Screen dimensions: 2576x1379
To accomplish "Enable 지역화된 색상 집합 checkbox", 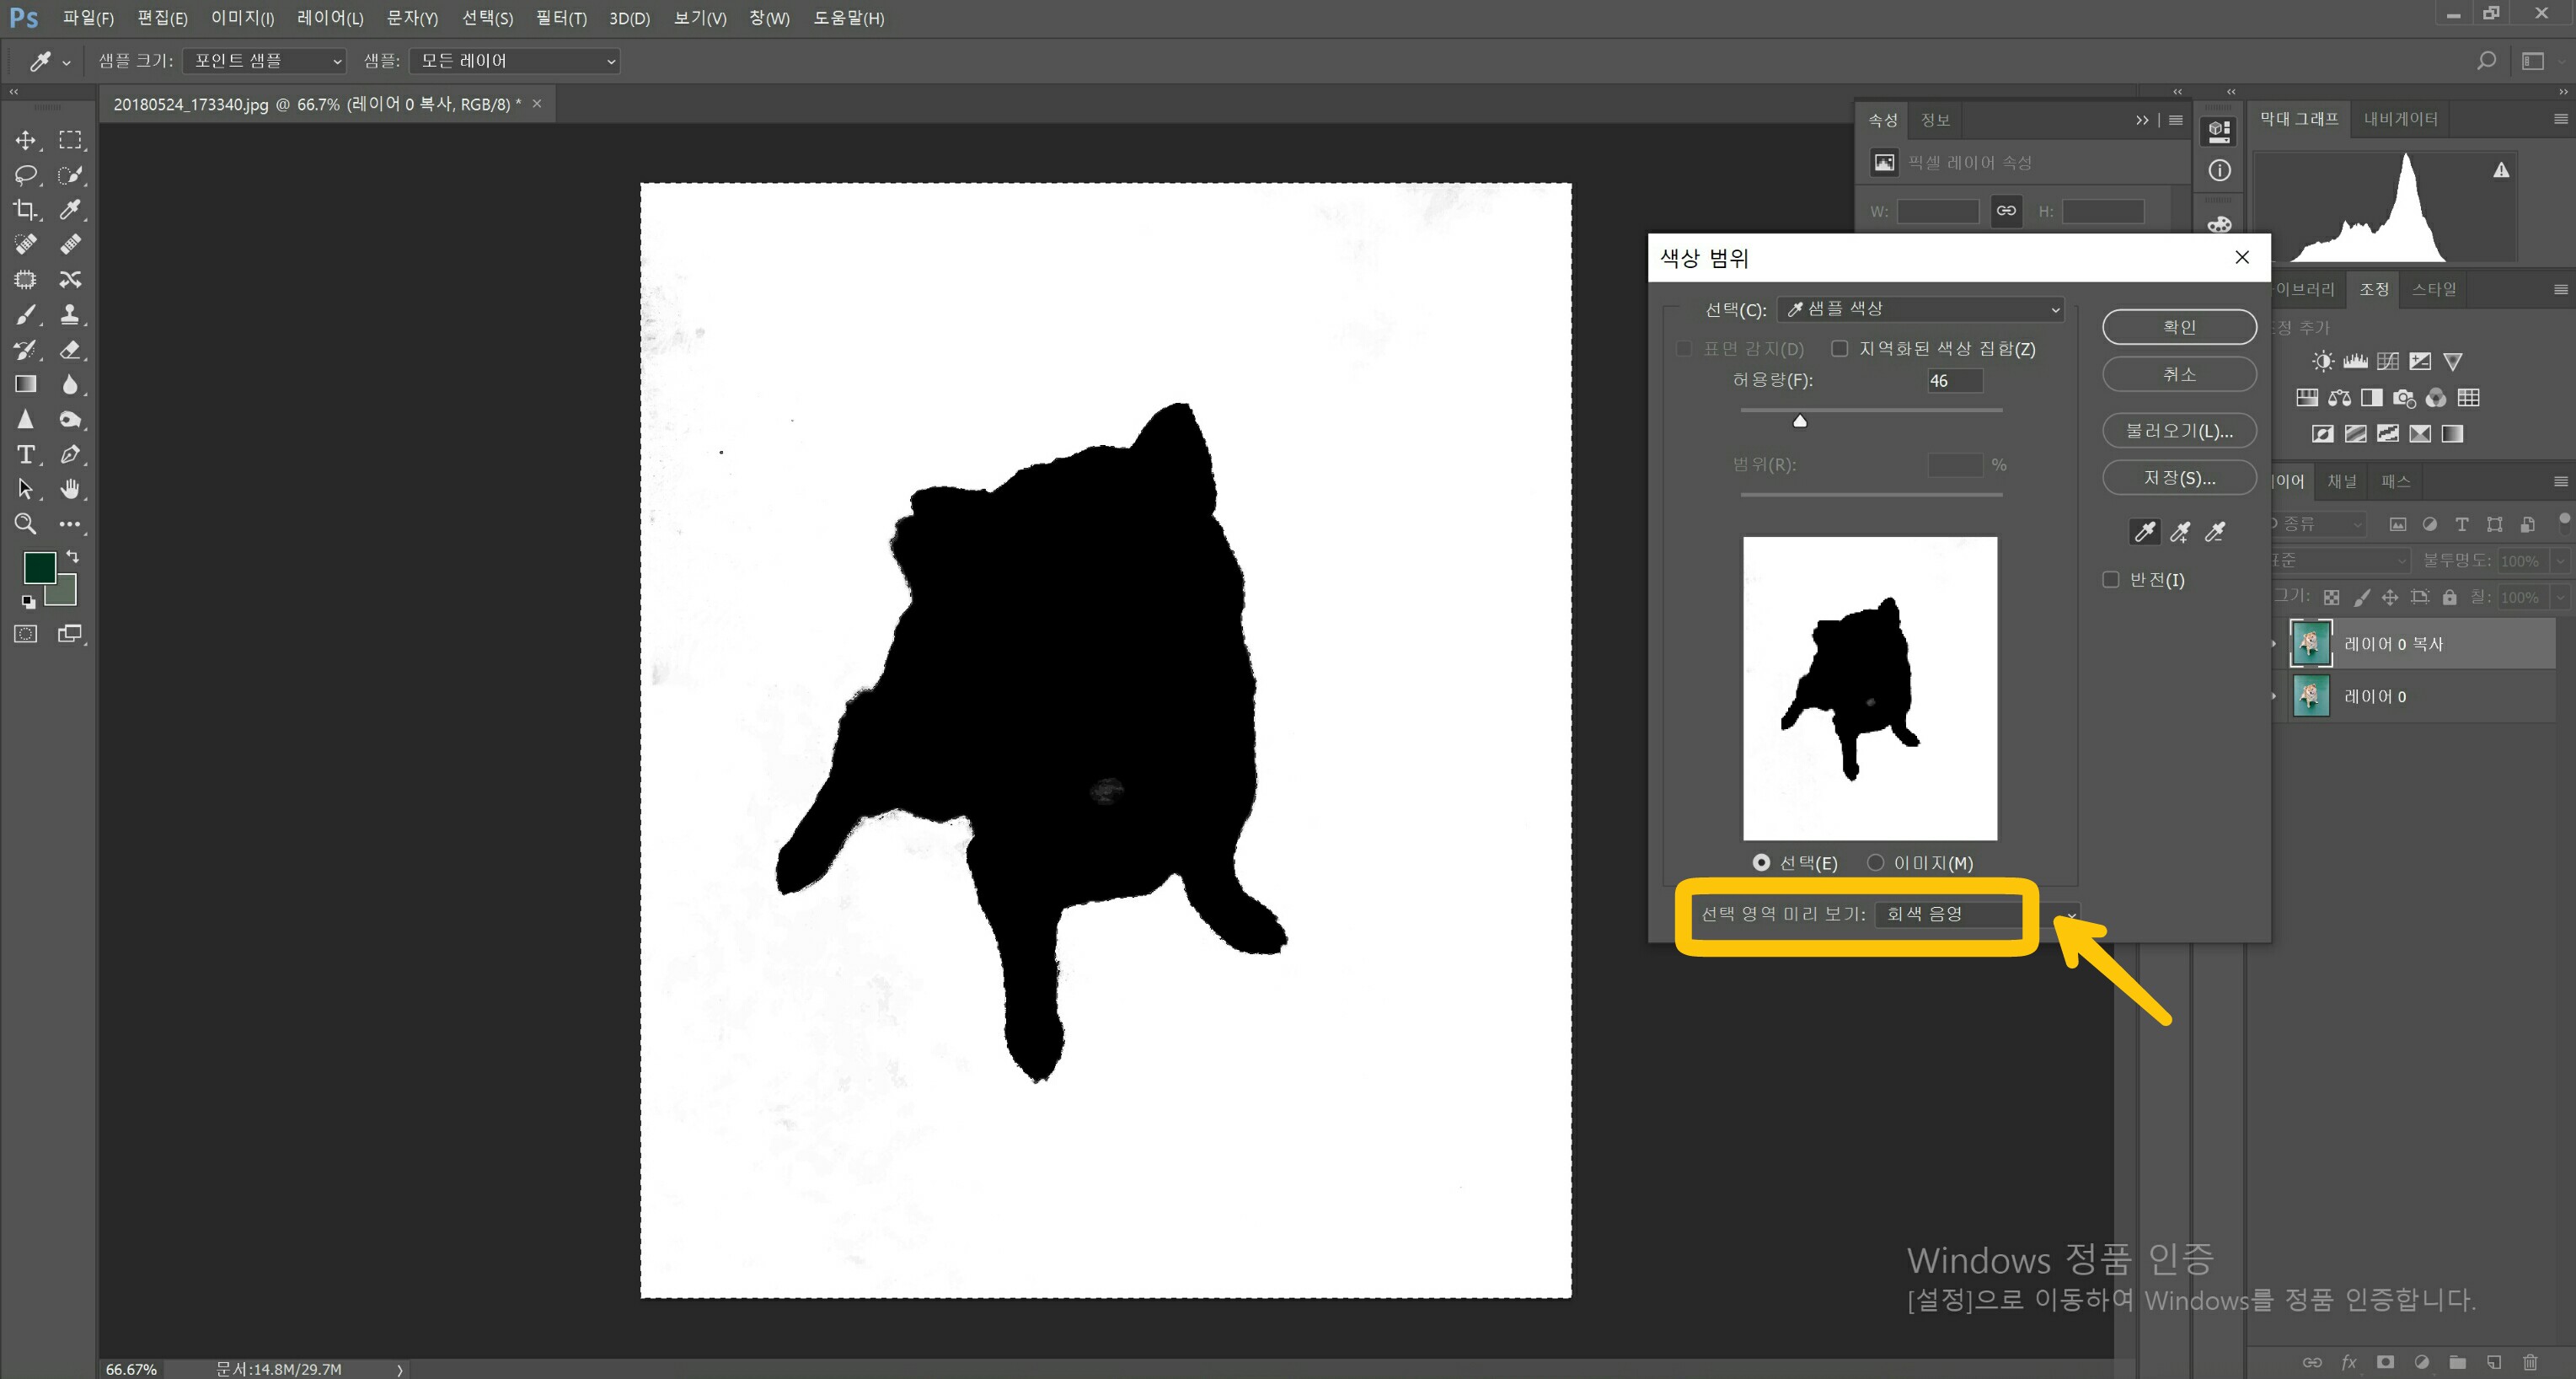I will 1839,348.
